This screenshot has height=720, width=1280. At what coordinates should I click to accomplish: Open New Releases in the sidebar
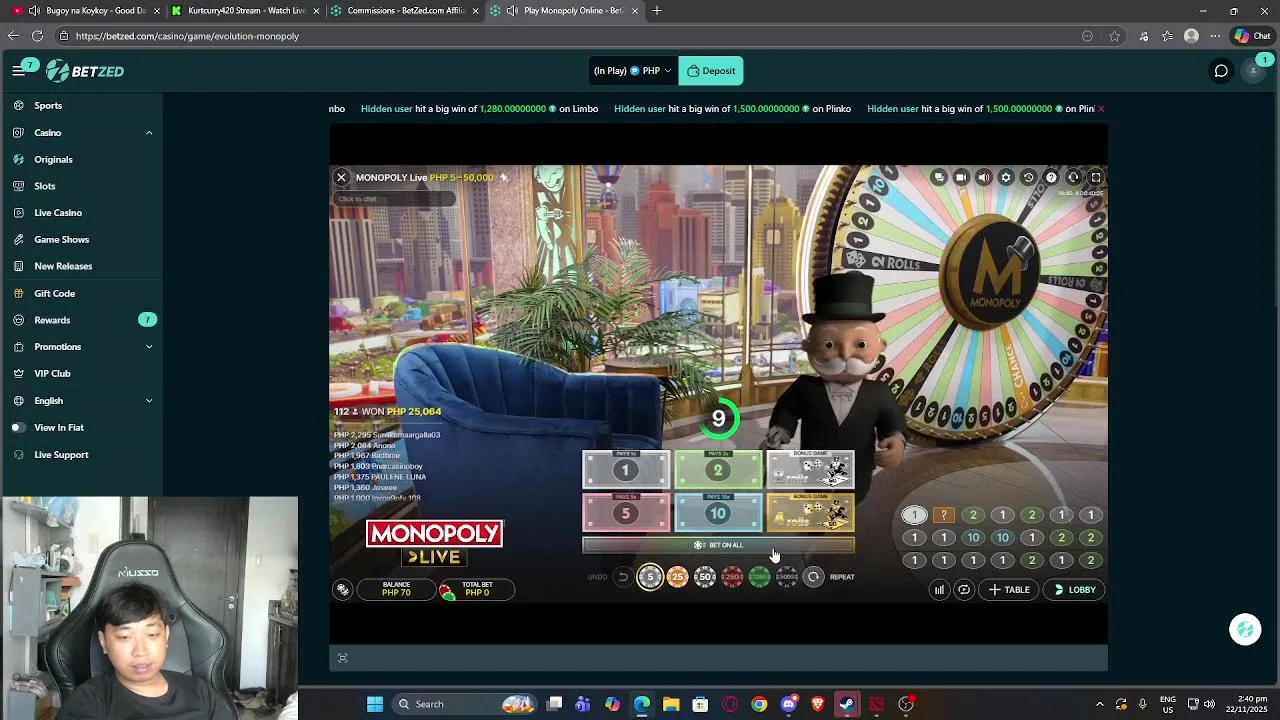coord(63,266)
